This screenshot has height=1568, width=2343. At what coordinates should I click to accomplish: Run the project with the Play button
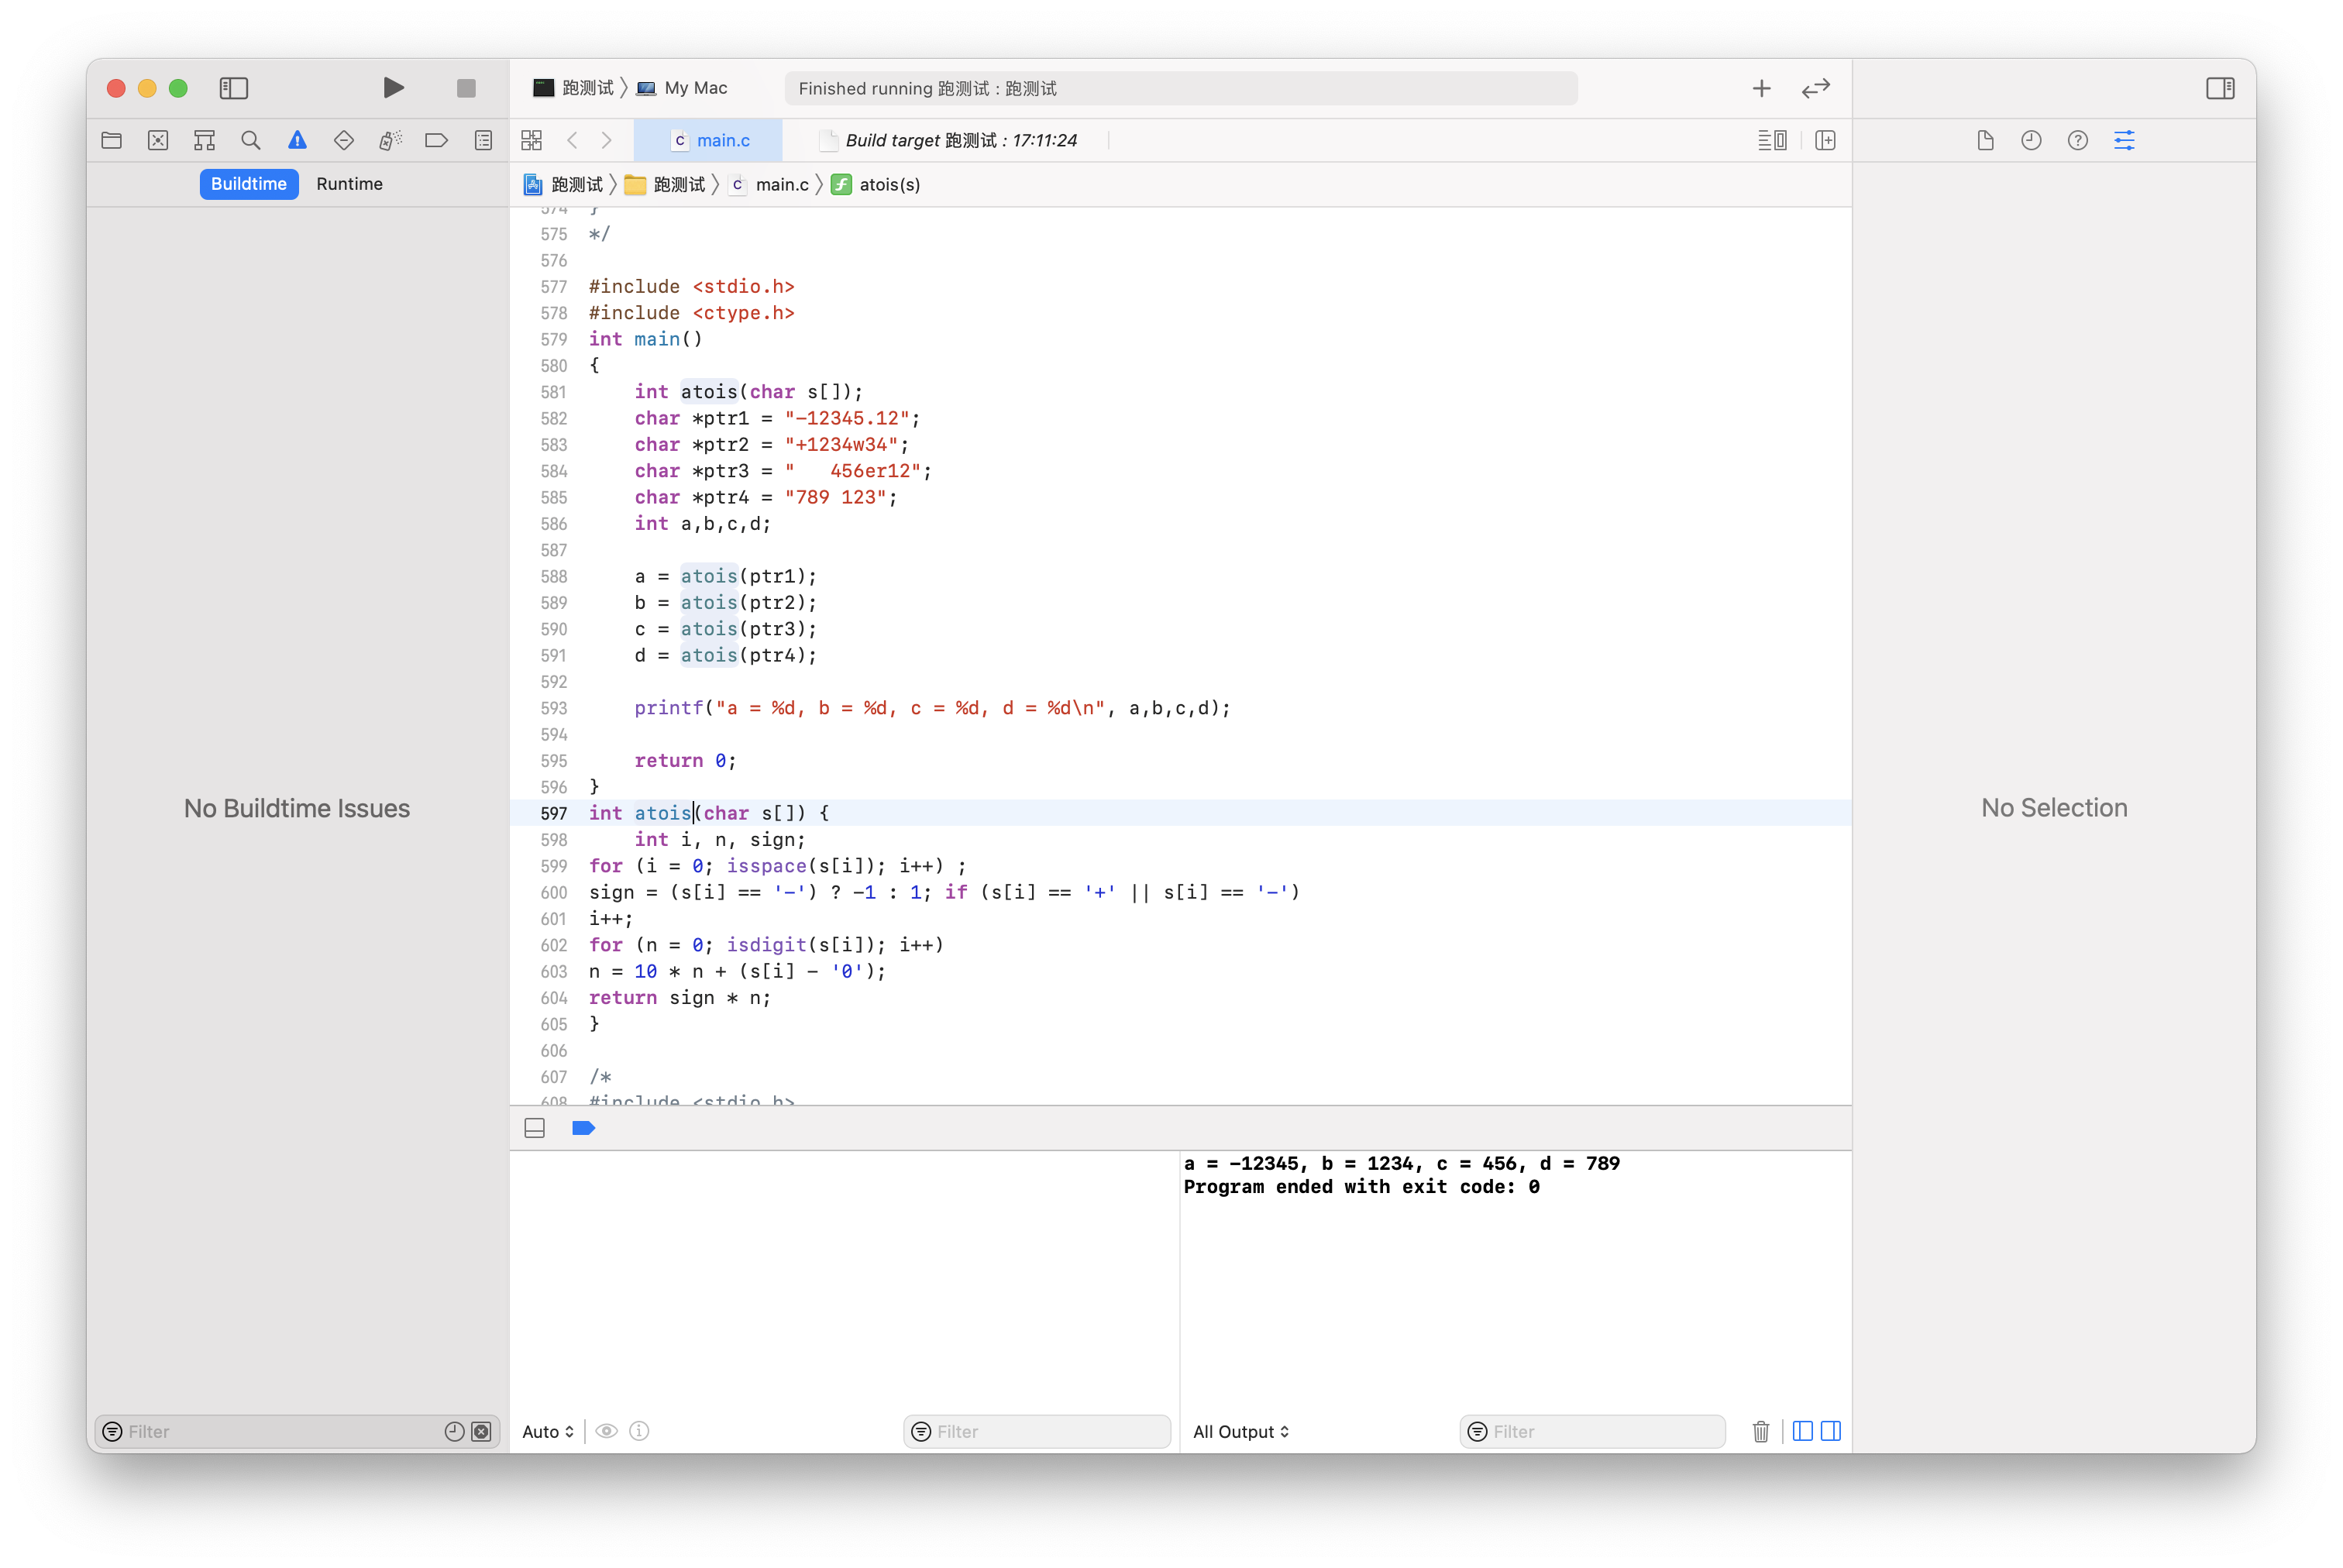pos(393,88)
